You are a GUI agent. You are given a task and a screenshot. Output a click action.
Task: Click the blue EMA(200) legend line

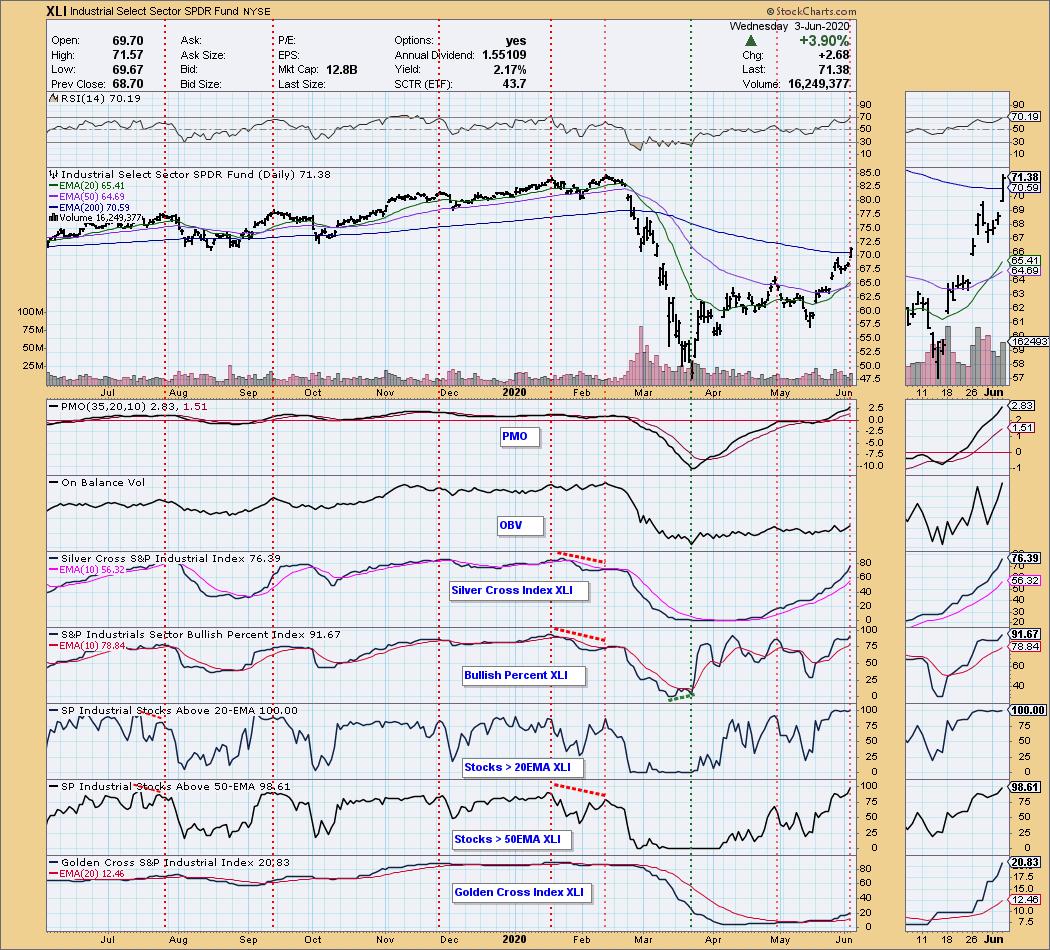tap(54, 208)
